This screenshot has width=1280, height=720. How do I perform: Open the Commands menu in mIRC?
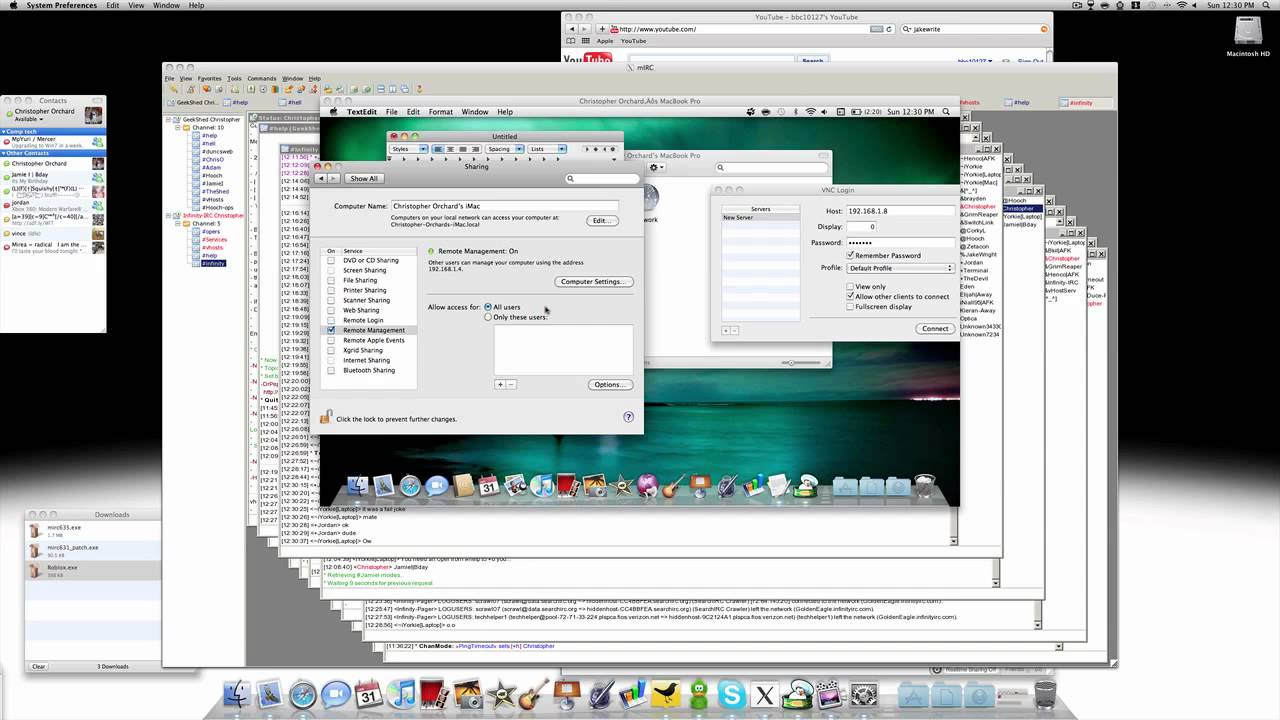click(x=261, y=78)
